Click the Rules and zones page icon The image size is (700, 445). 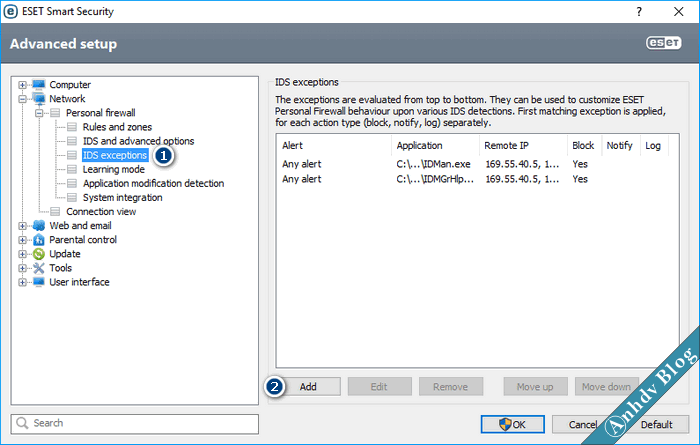(72, 127)
